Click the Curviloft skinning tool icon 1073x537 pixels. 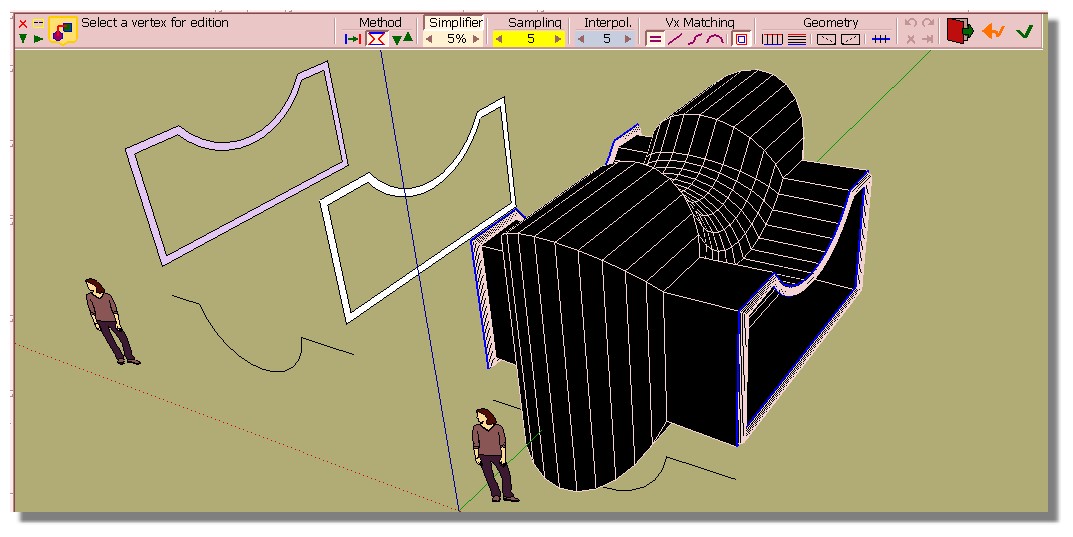point(63,31)
